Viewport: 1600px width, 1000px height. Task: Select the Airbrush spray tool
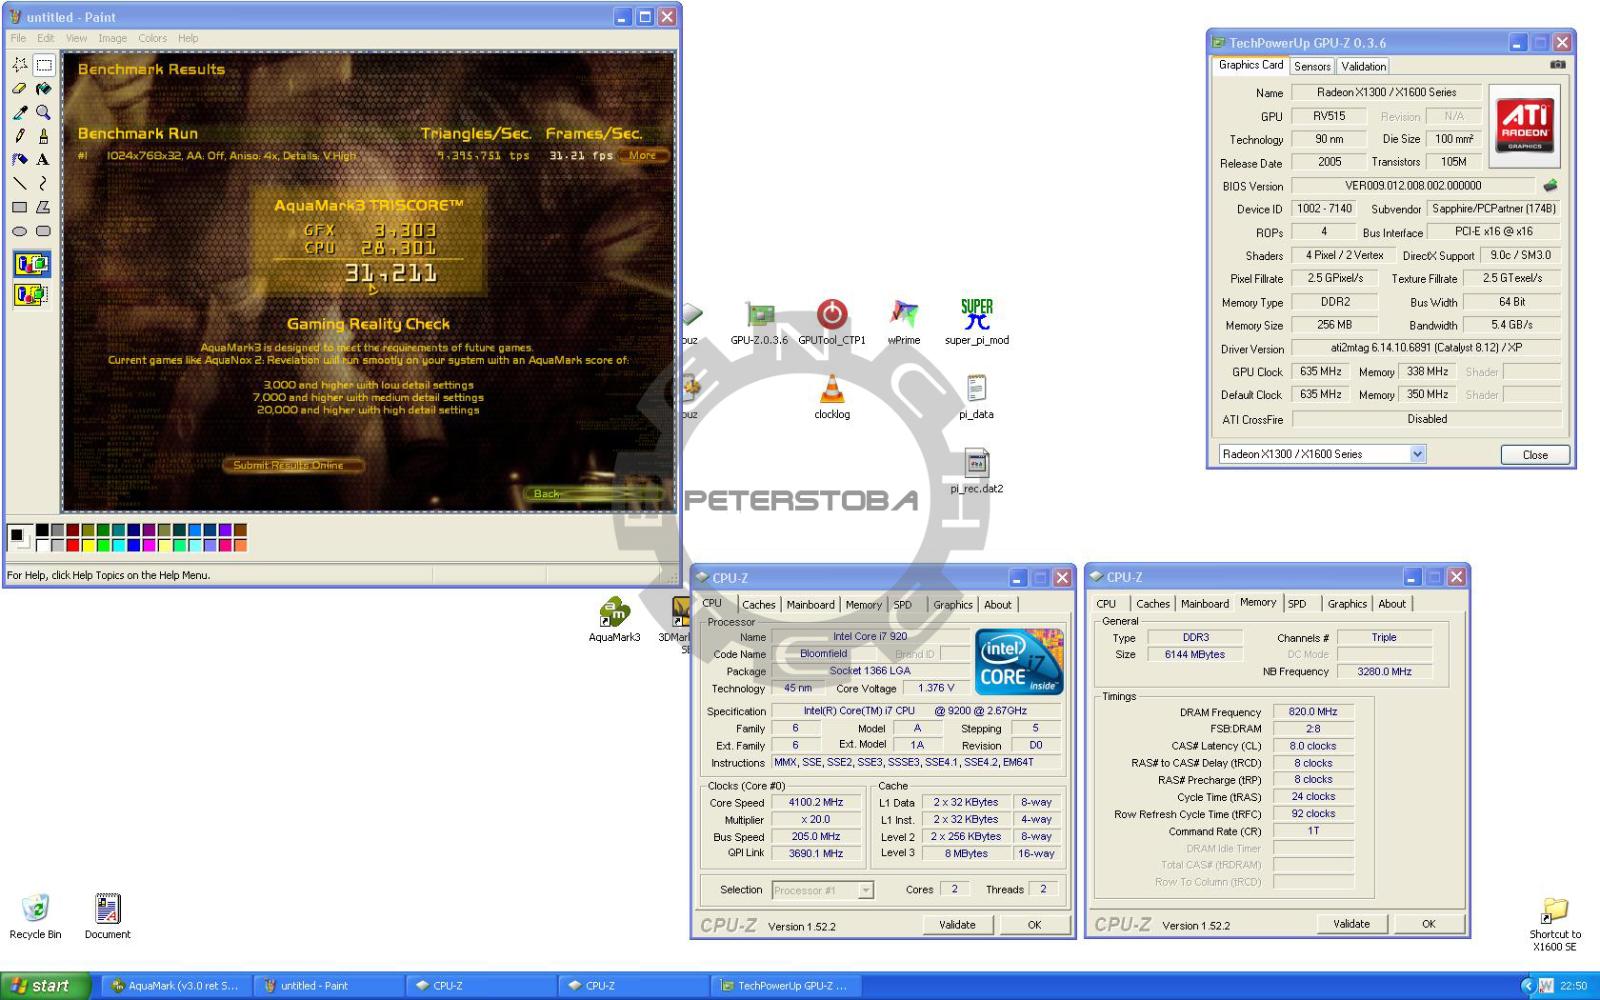[x=19, y=160]
